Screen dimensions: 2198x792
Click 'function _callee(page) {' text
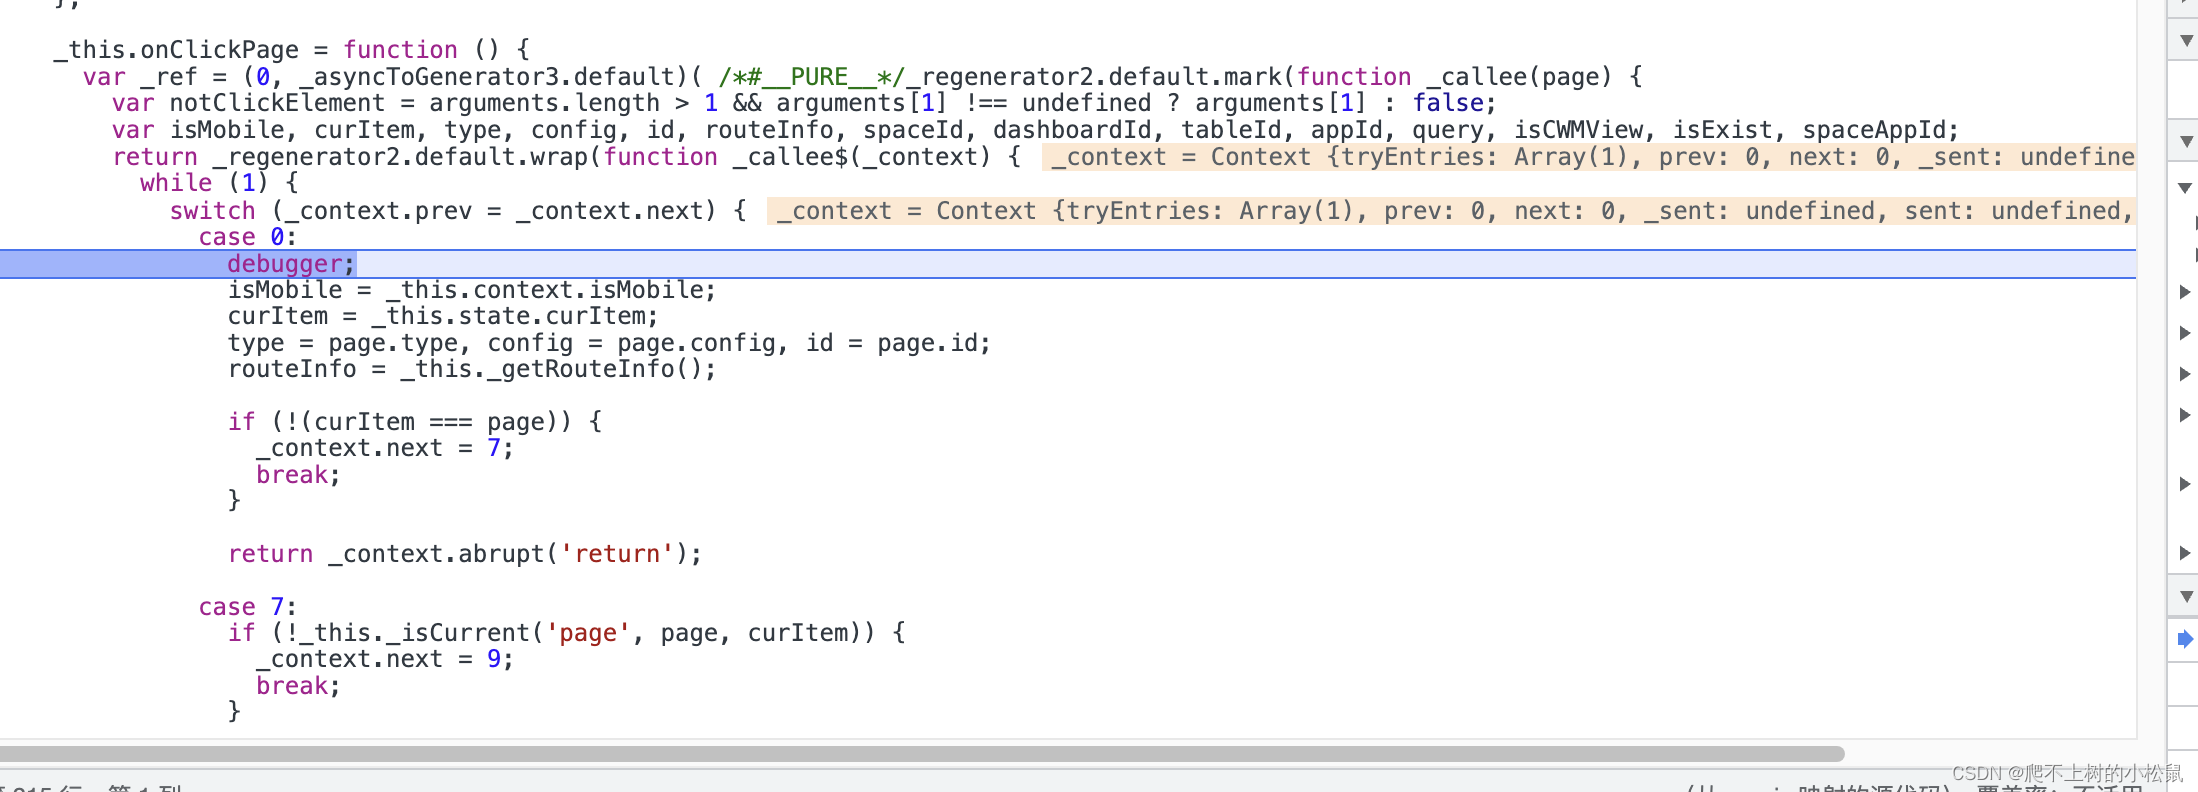pos(1470,77)
